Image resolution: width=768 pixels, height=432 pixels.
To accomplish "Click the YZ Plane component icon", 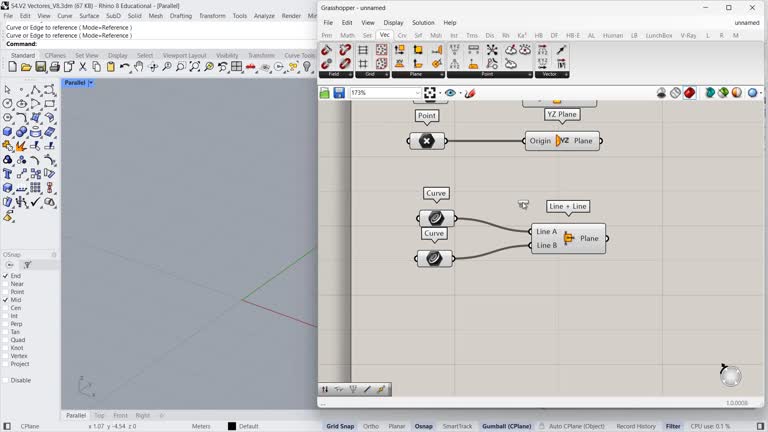I will coord(562,141).
